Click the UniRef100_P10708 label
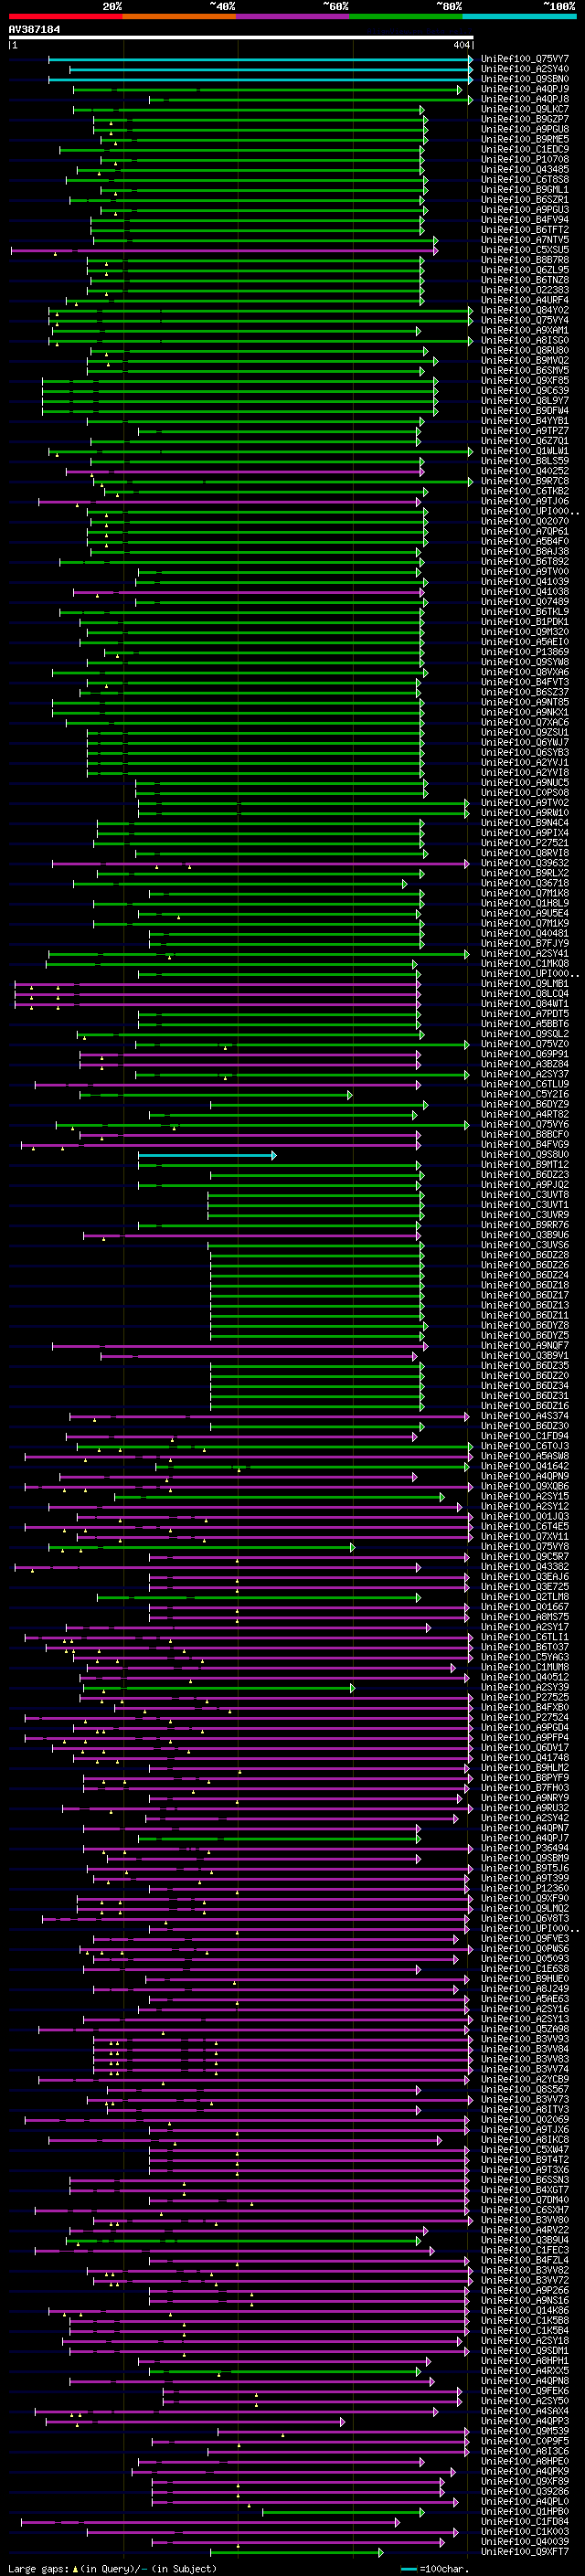 pos(524,159)
